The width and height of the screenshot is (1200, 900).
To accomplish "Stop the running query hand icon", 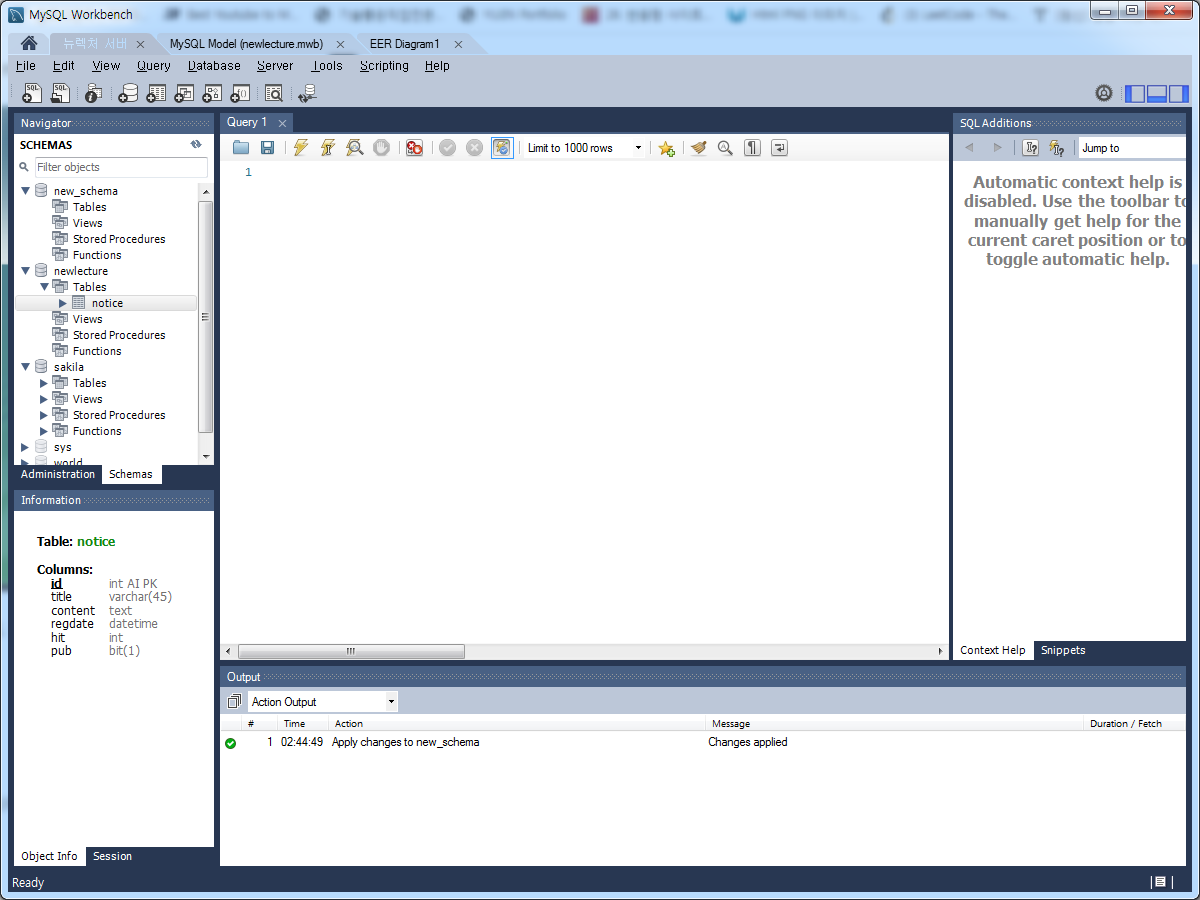I will coord(381,148).
